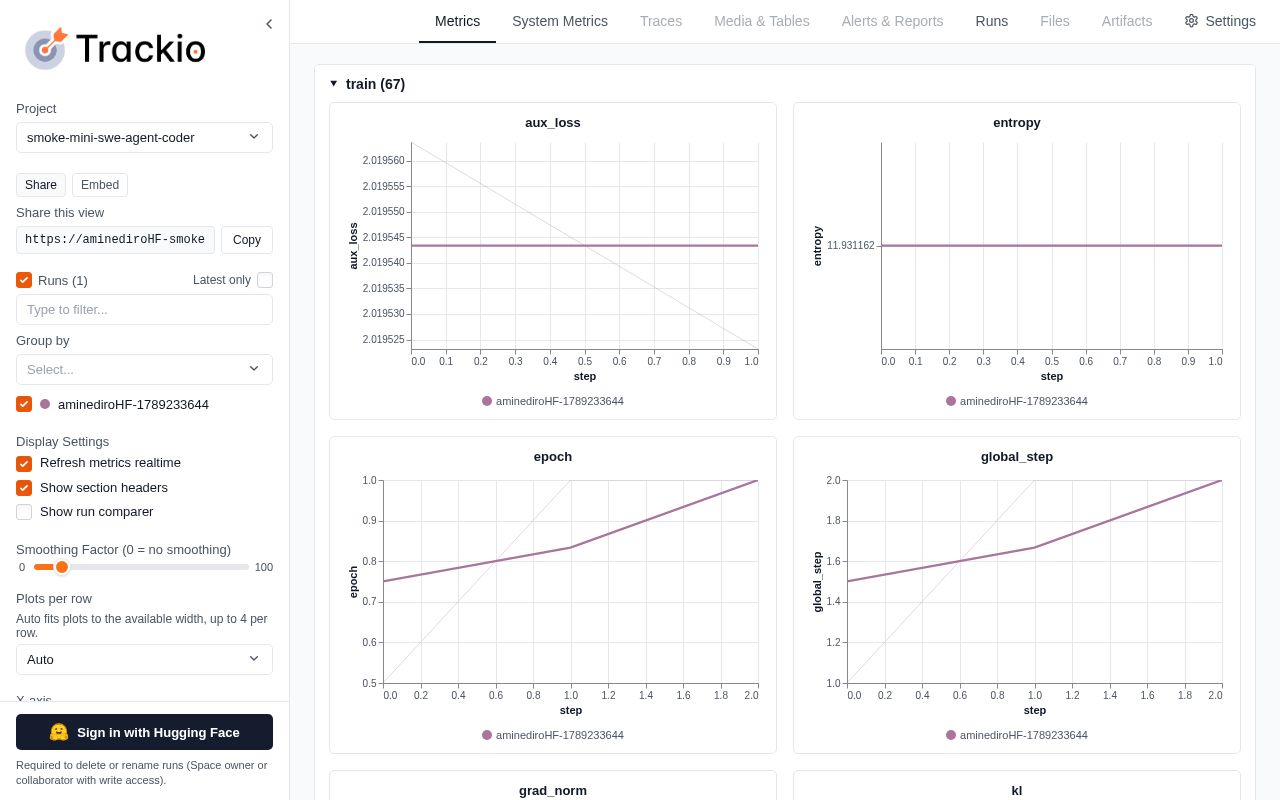The height and width of the screenshot is (800, 1280).
Task: Click epoch chart legend entry aminediroHF-1789233644
Action: tap(553, 735)
